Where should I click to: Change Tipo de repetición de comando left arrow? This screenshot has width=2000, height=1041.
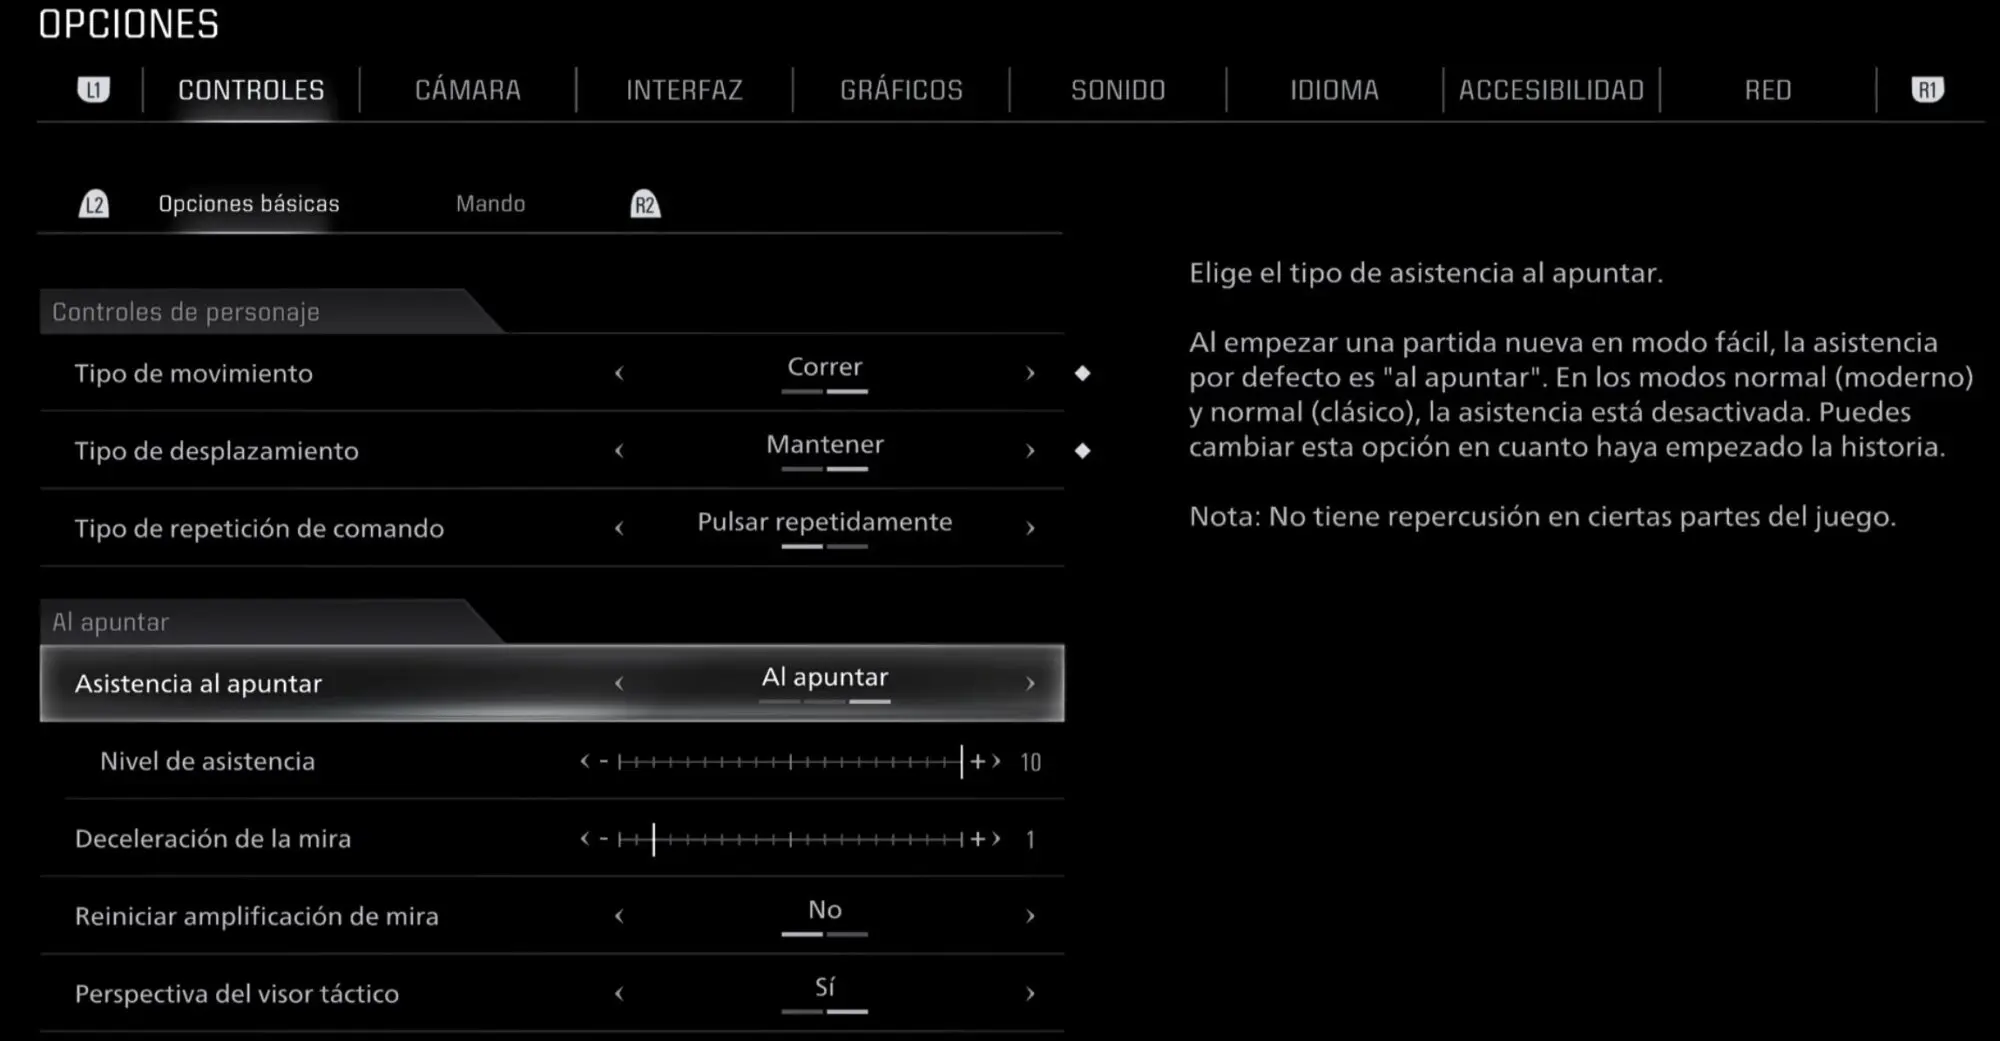[x=619, y=528]
